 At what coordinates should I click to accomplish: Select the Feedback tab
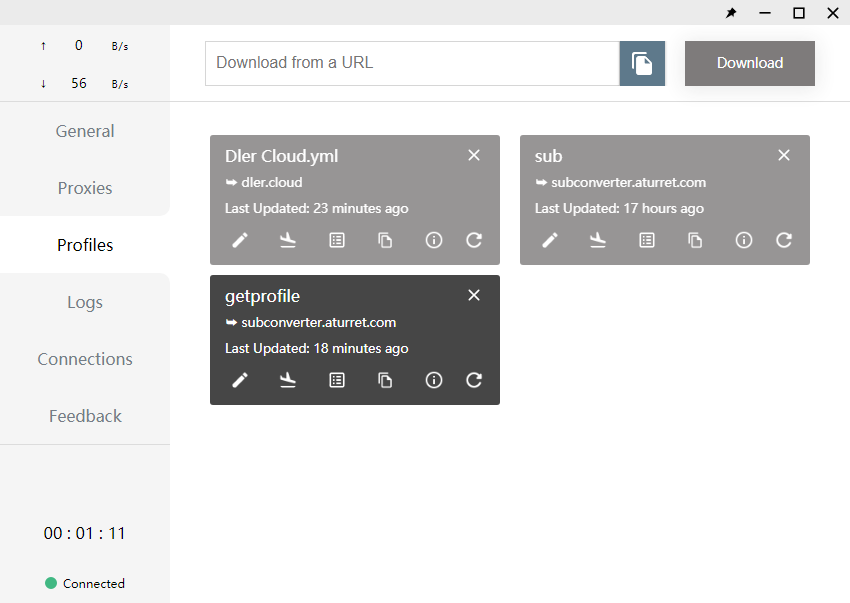point(85,416)
